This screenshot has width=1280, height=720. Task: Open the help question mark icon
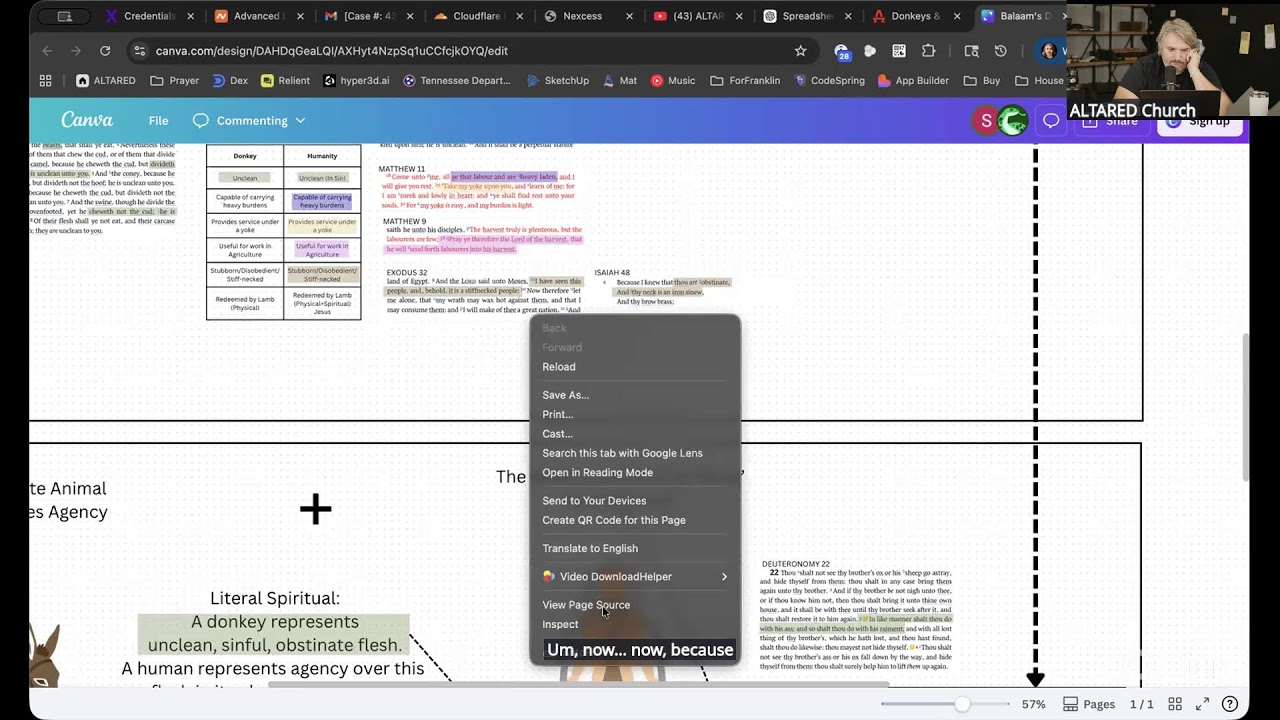point(1230,704)
